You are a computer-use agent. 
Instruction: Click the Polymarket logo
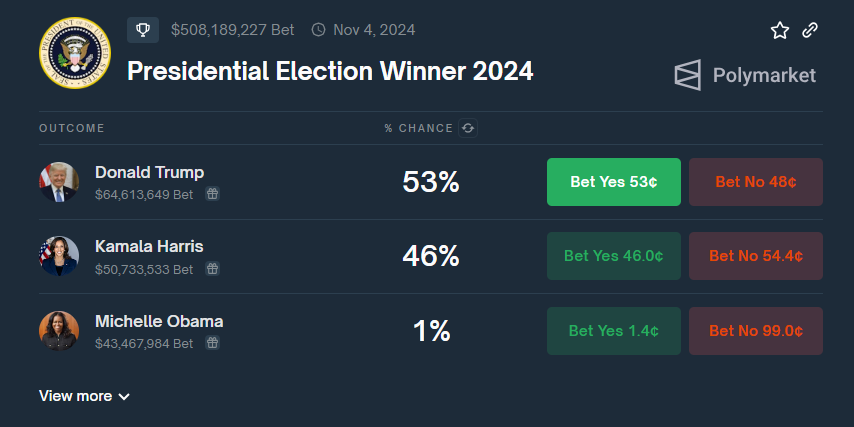coord(745,75)
